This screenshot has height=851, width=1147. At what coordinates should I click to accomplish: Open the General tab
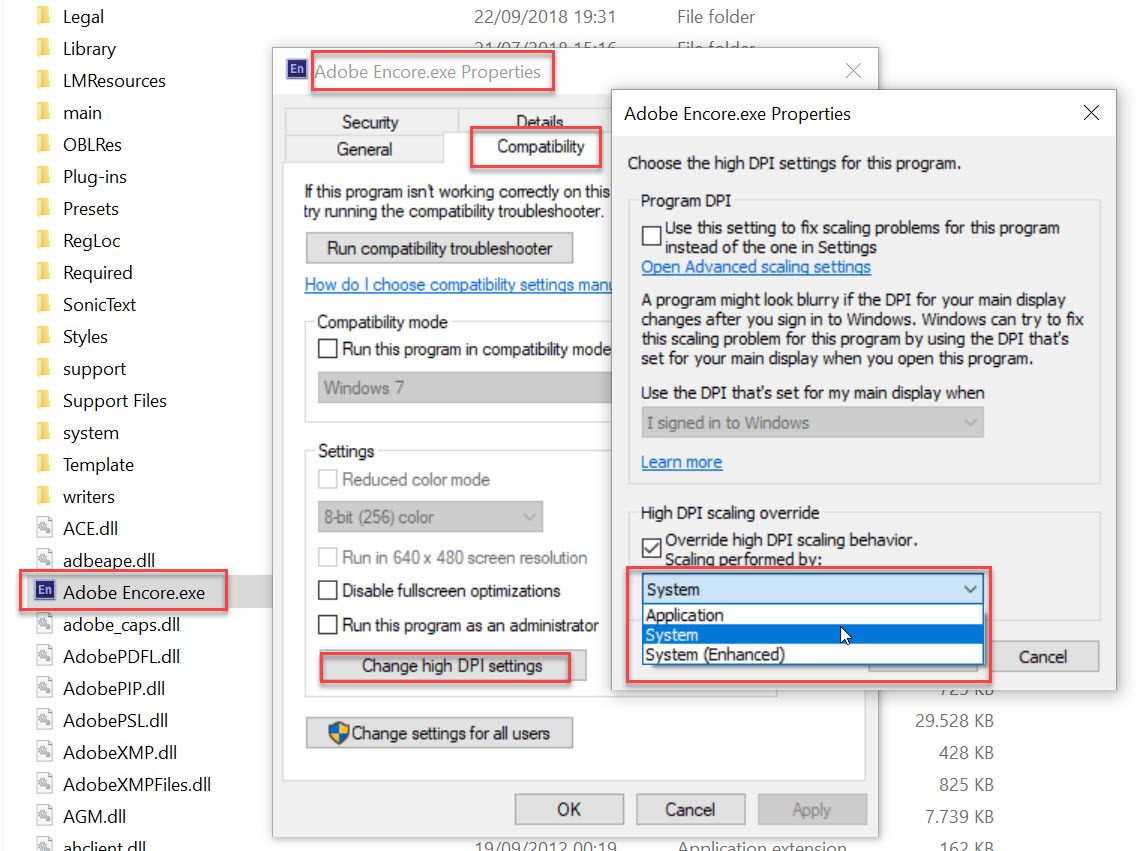[364, 149]
